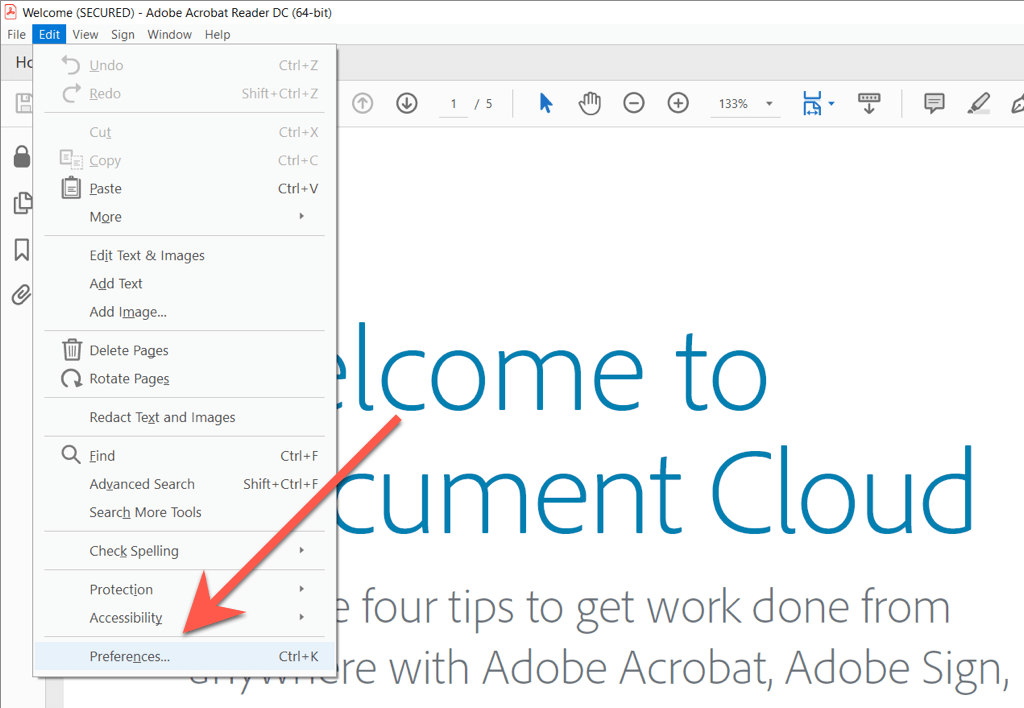Choose Preferences... from Edit menu
Screen dimensions: 1024x708
tap(184, 656)
